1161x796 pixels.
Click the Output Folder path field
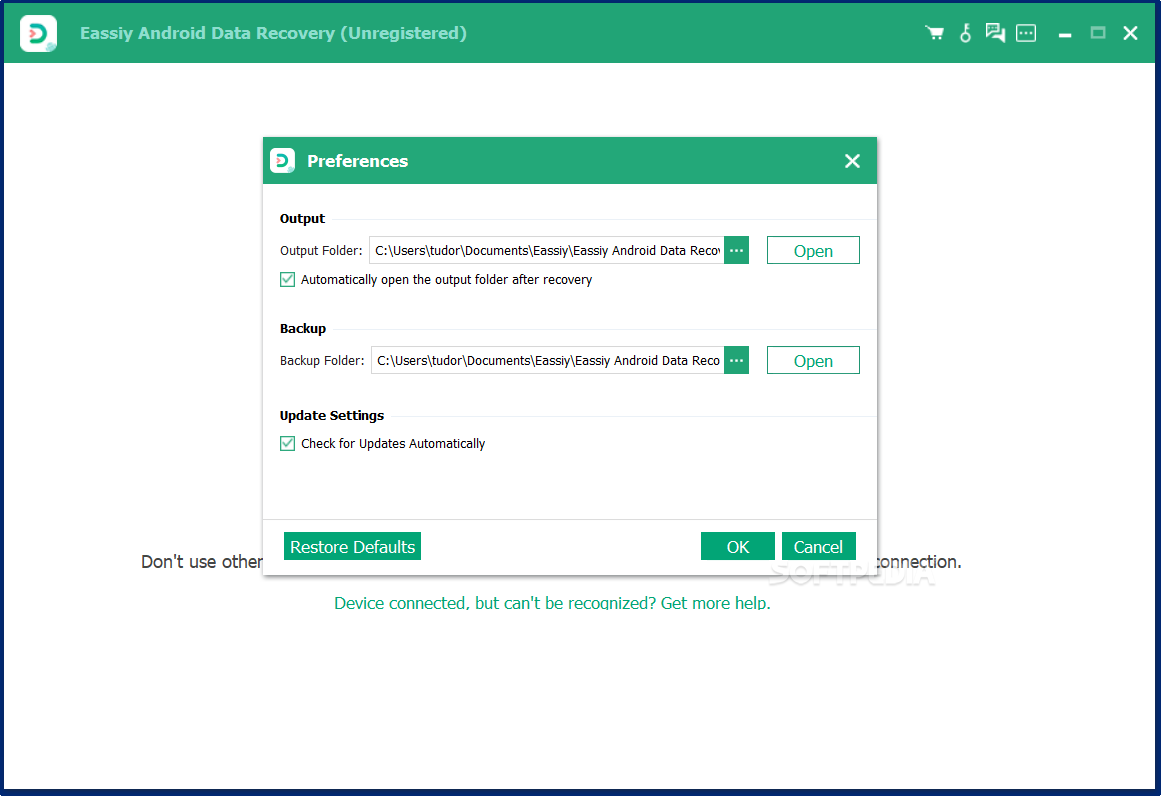tap(546, 250)
